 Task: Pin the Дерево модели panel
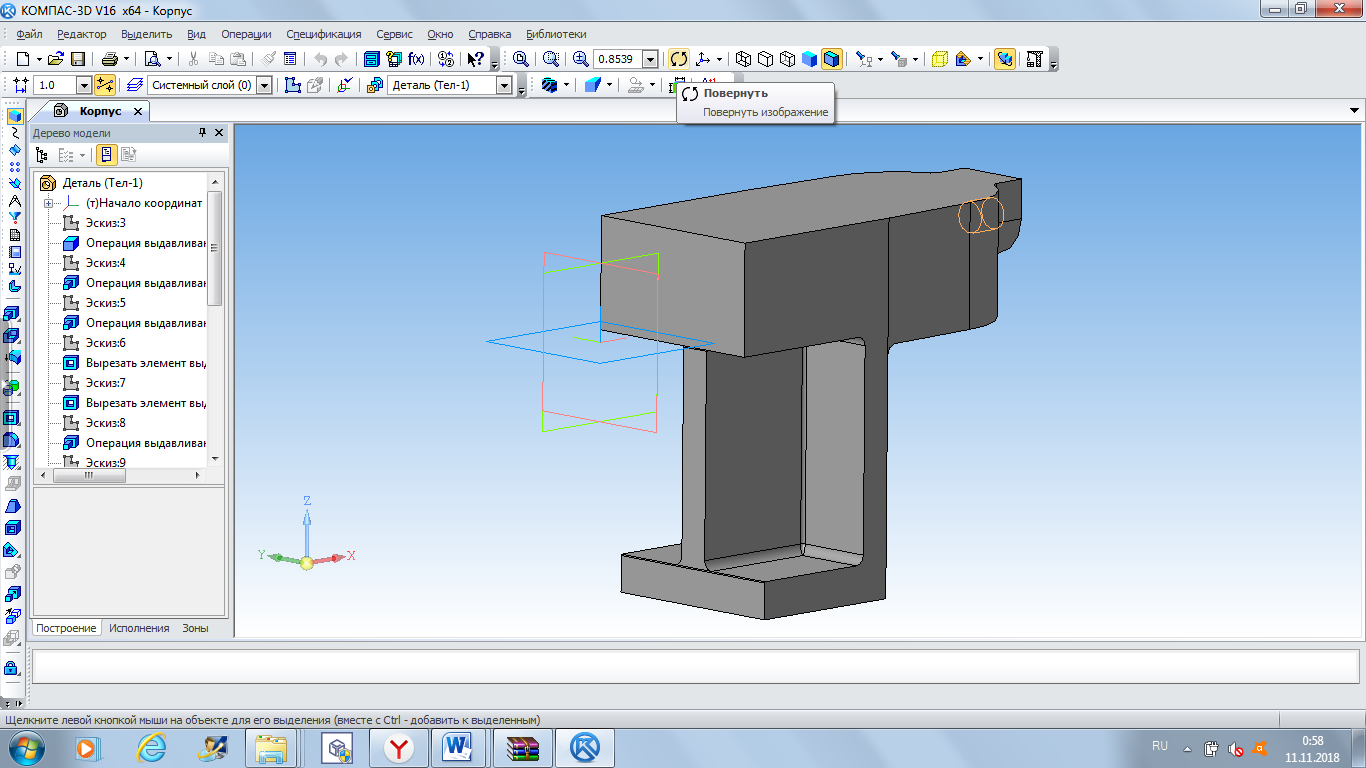tap(203, 133)
